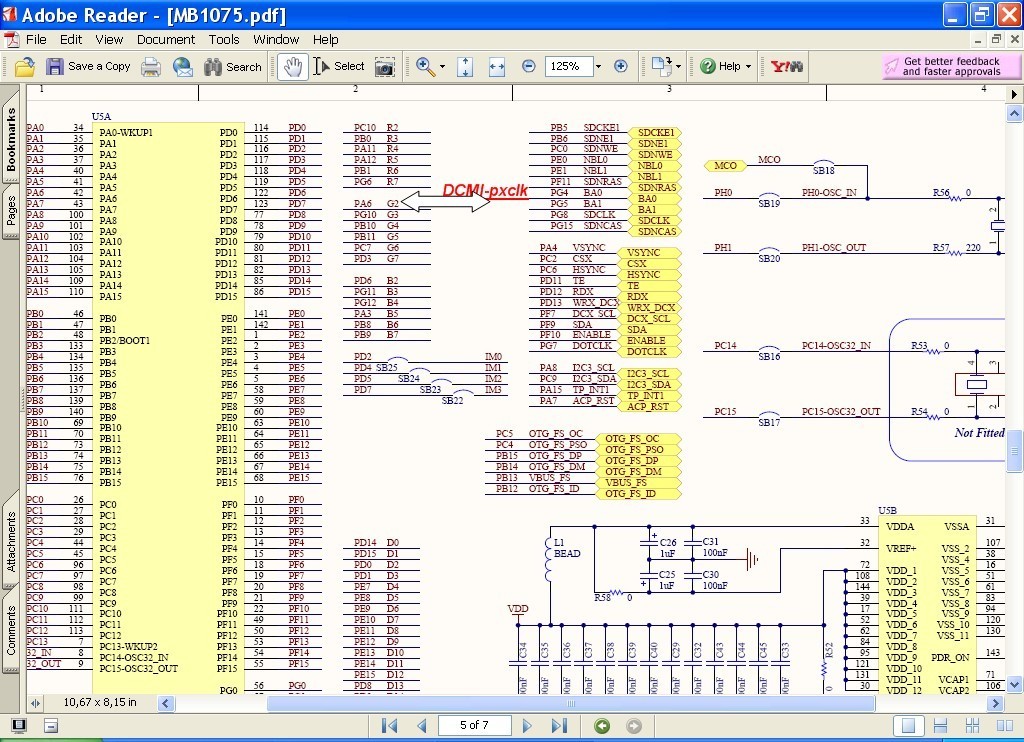This screenshot has height=742, width=1024.
Task: Click the page number field 5 of 7
Action: pyautogui.click(x=474, y=725)
